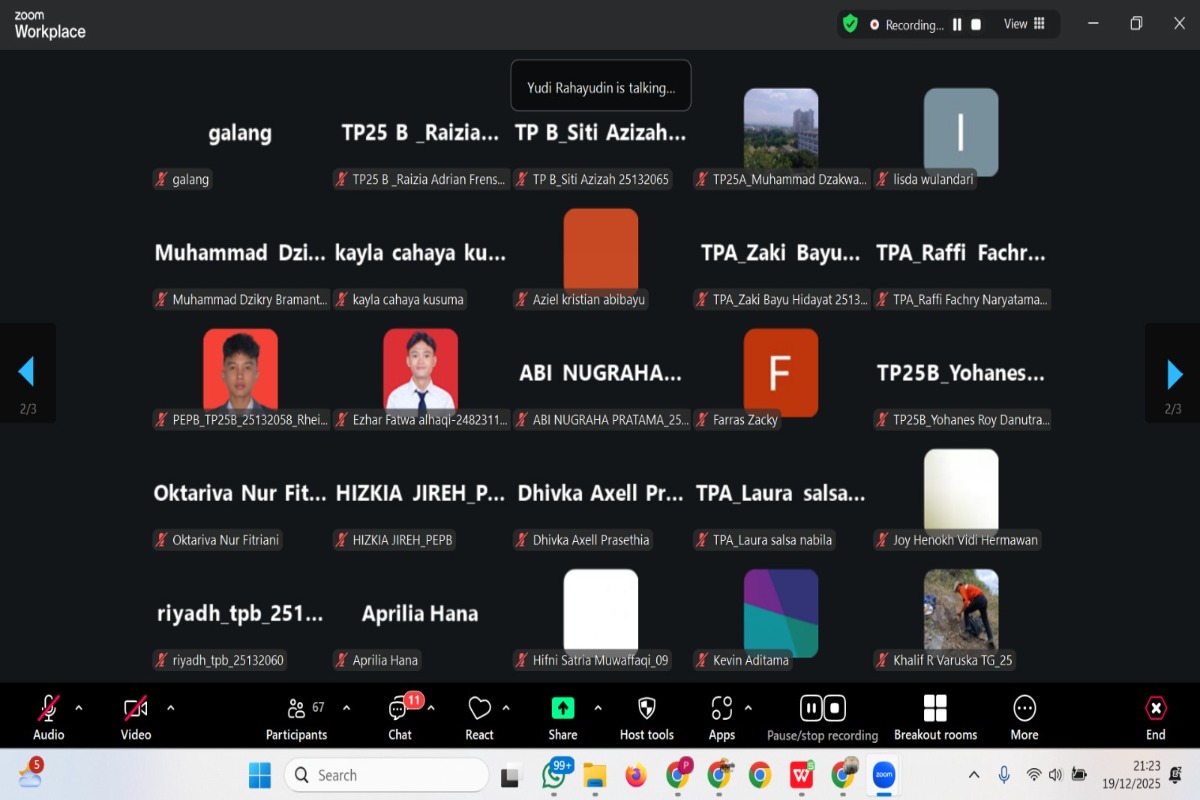1200x800 pixels.
Task: Open the View layout menu
Action: point(1025,24)
